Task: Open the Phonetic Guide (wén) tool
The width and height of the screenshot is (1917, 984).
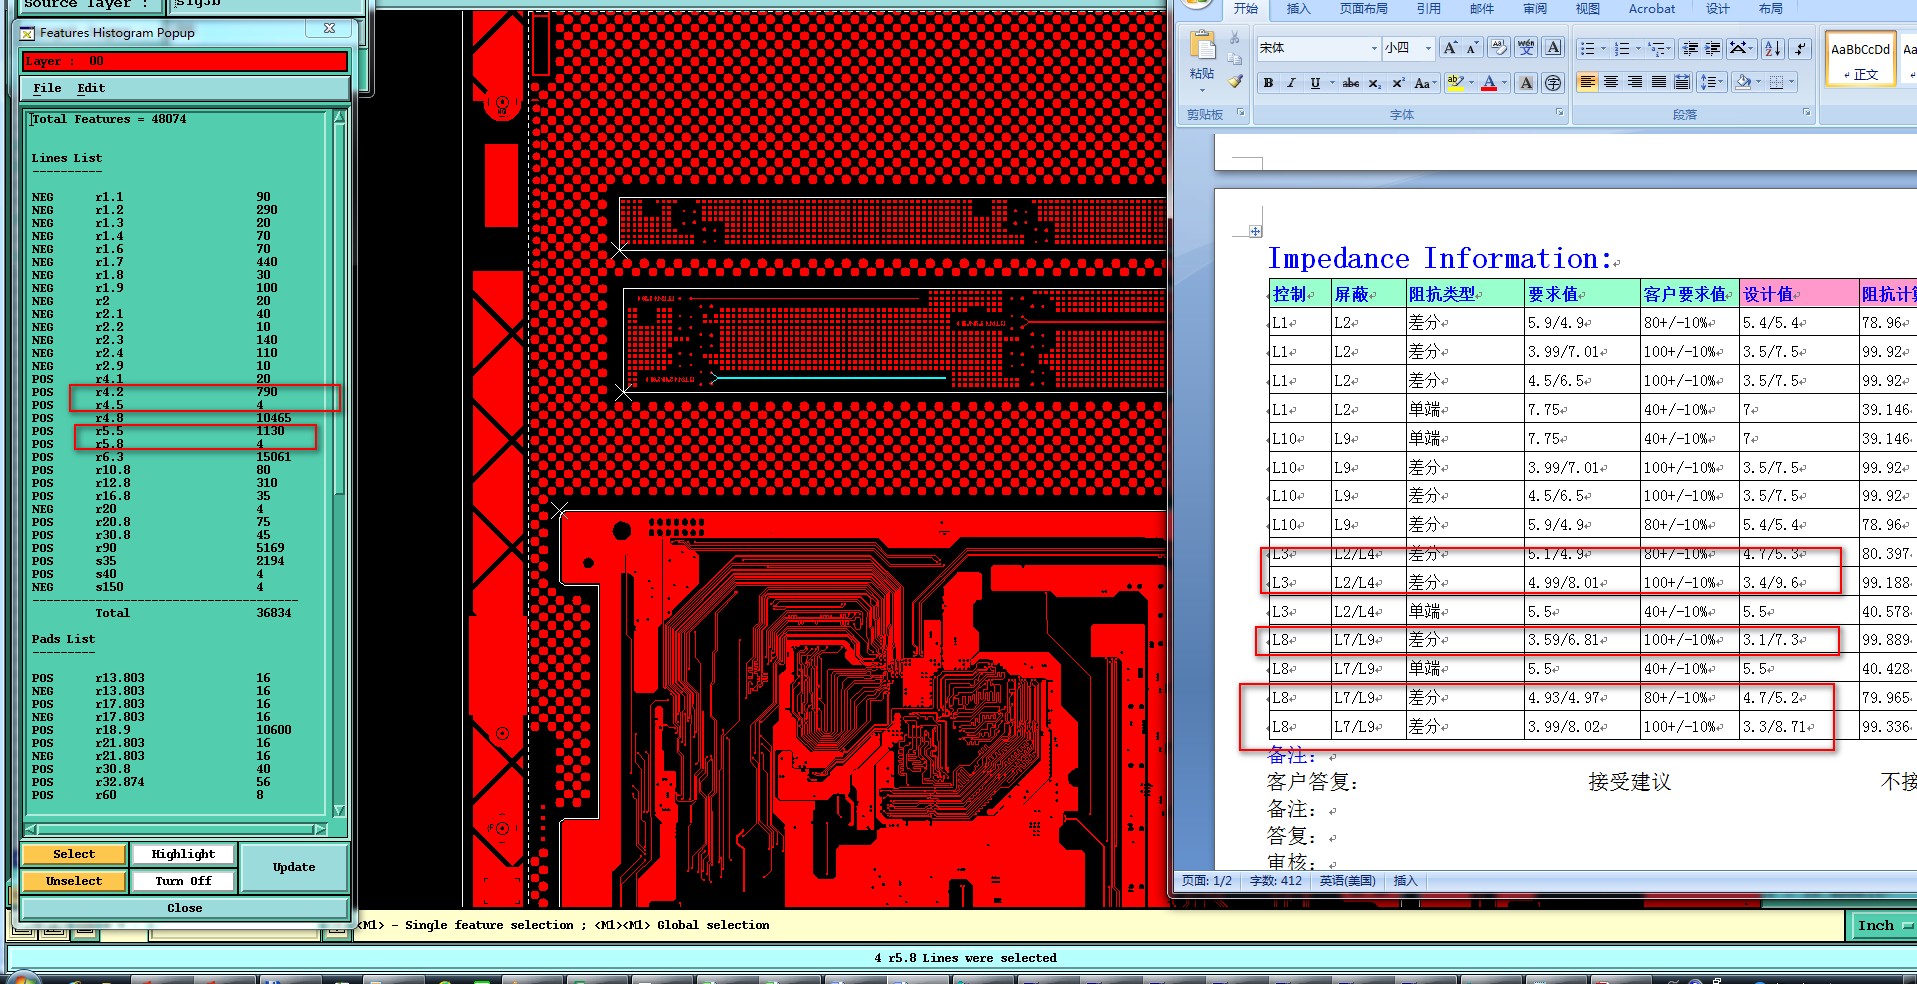Action: pyautogui.click(x=1526, y=47)
